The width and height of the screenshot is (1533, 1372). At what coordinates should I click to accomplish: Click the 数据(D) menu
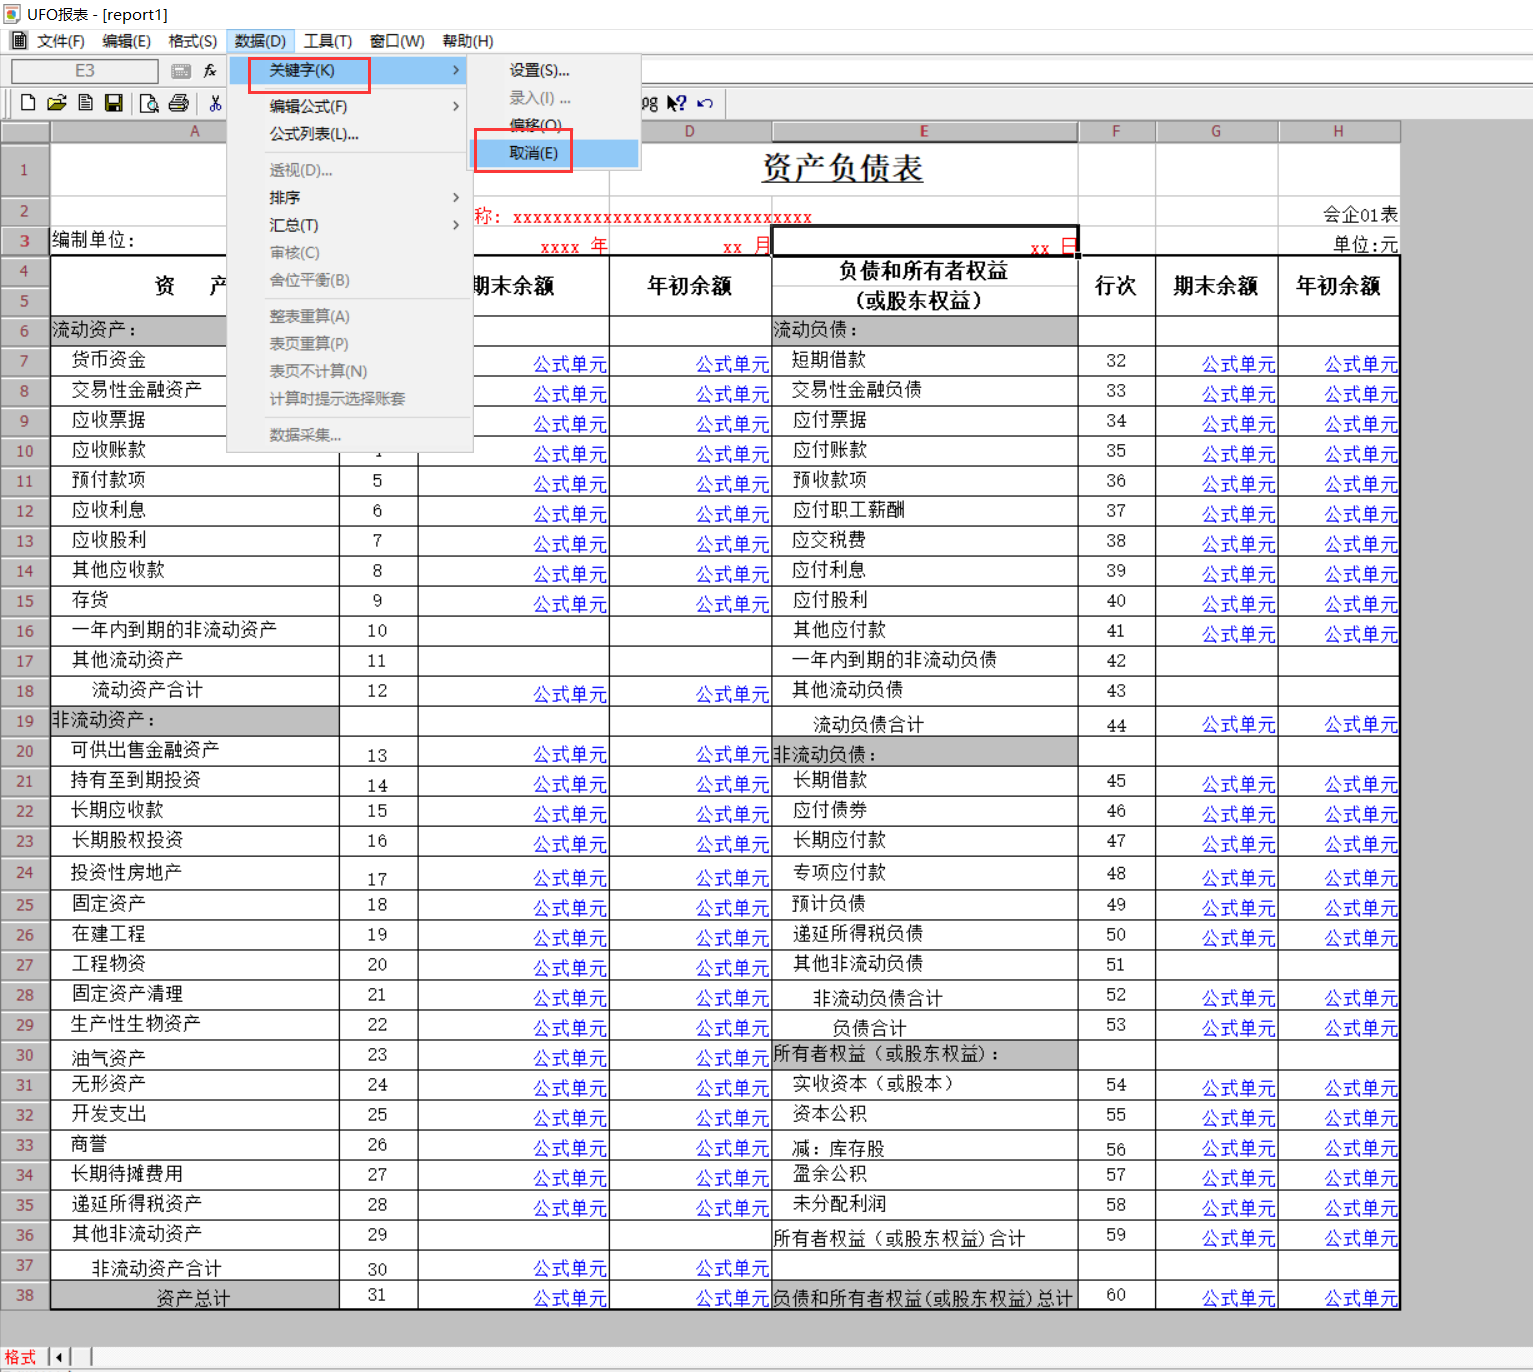click(x=260, y=40)
